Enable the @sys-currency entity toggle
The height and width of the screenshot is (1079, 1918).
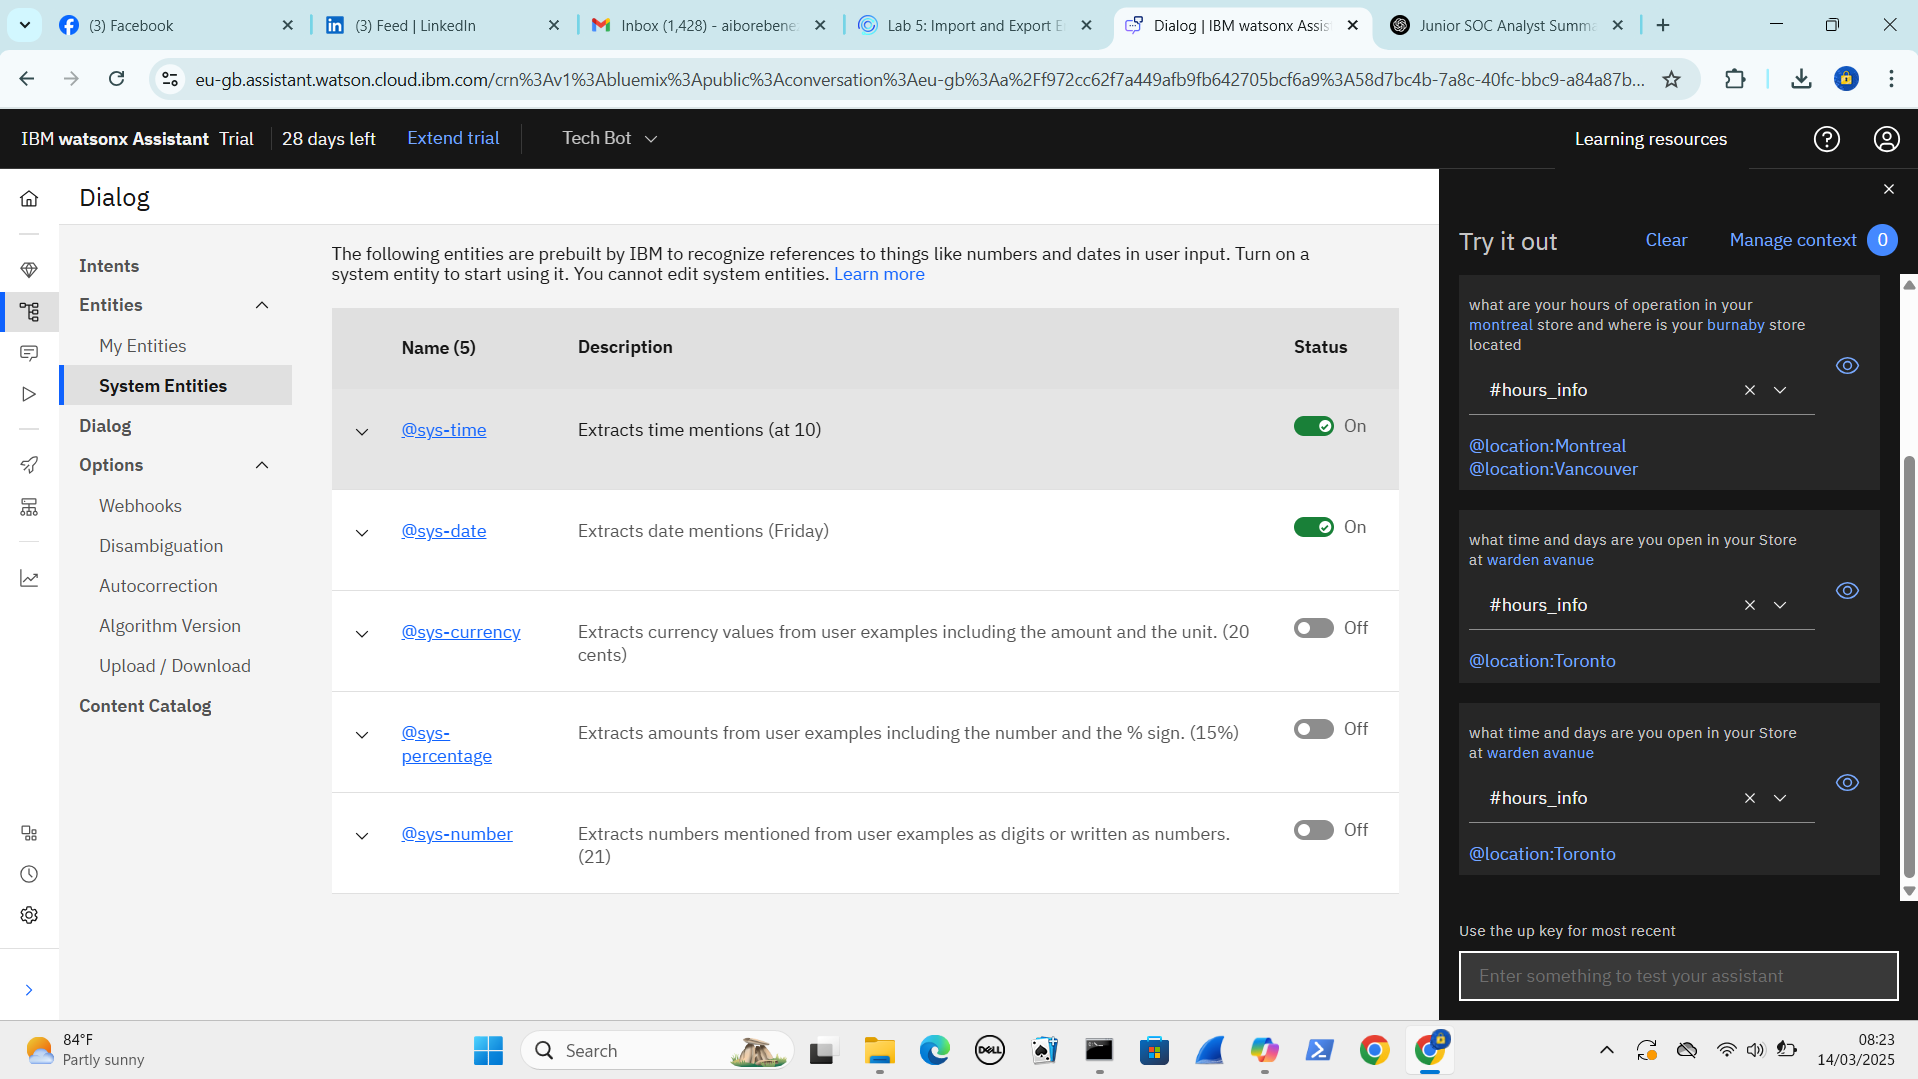click(1313, 628)
